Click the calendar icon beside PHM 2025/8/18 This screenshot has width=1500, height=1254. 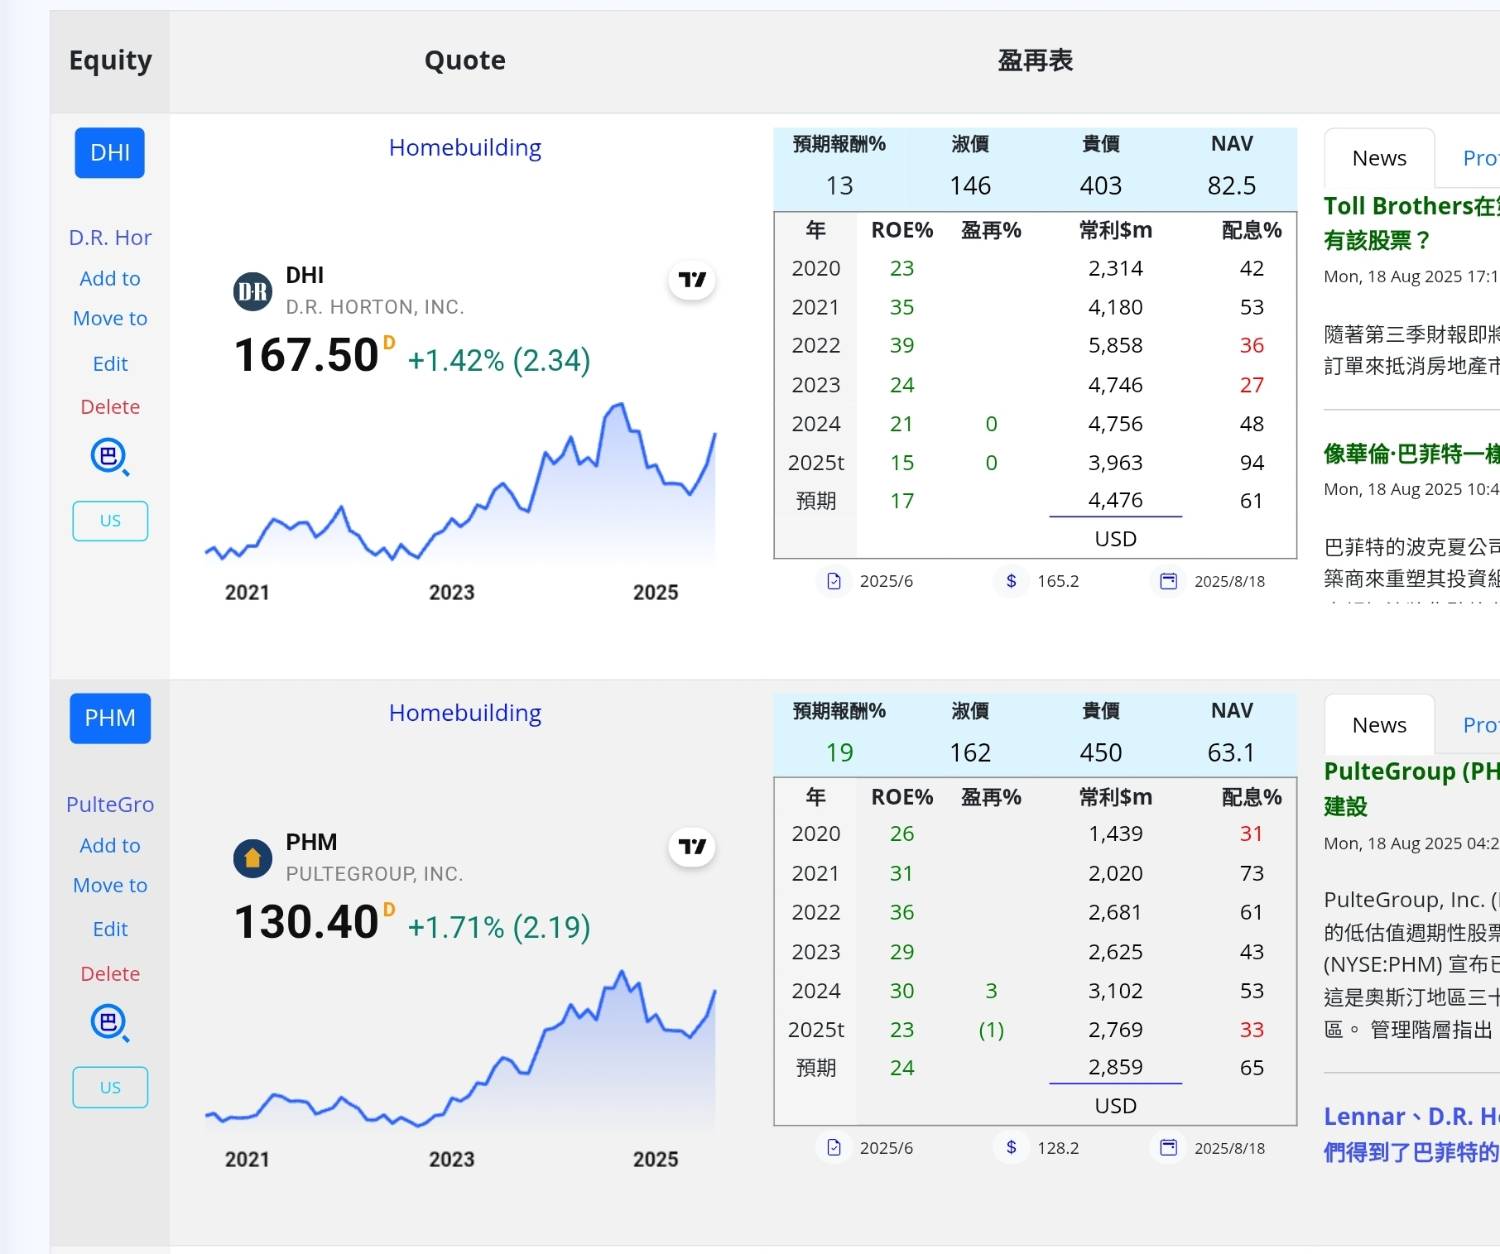[1168, 1148]
